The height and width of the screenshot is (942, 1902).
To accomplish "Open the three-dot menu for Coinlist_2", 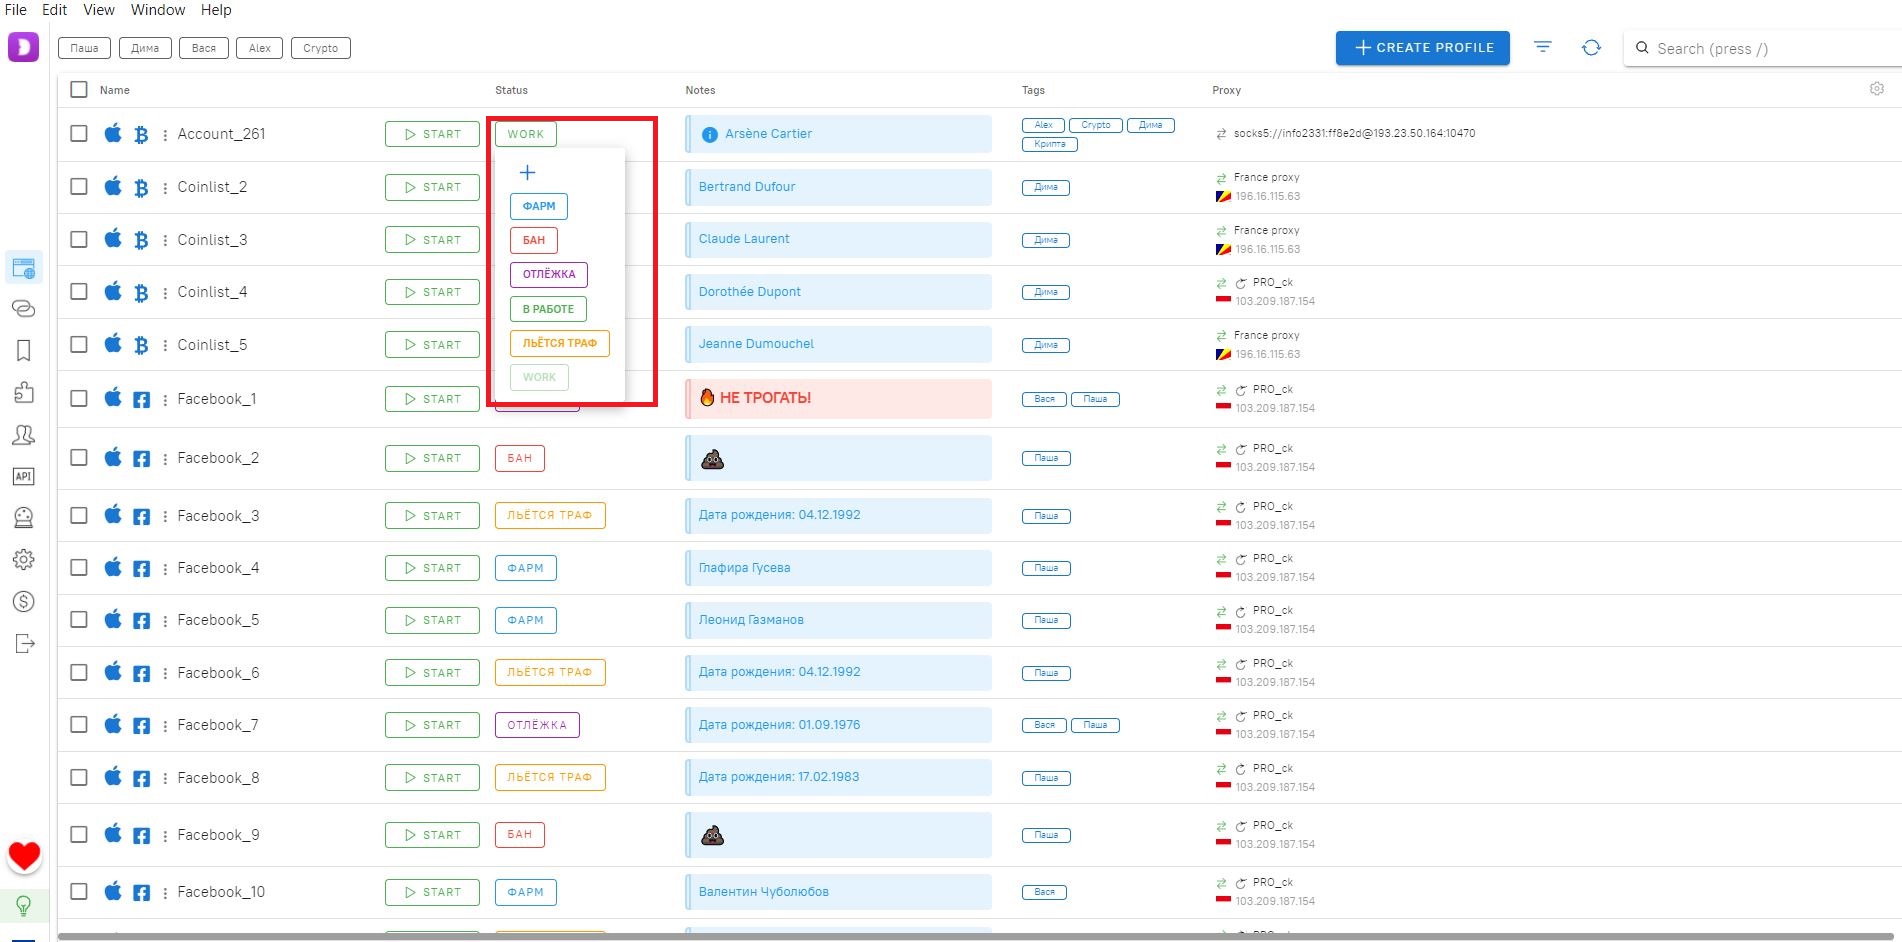I will (165, 188).
